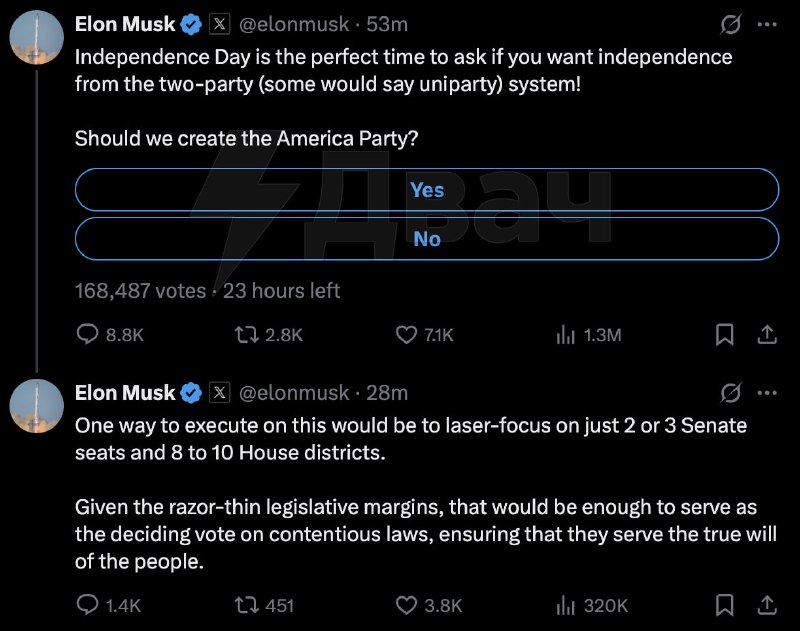Reply to the Independence Day poll tweet
This screenshot has height=631, width=800.
point(110,335)
